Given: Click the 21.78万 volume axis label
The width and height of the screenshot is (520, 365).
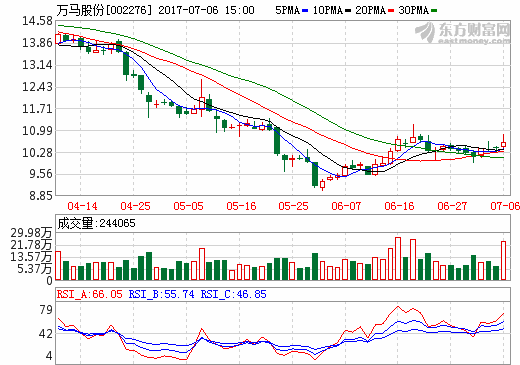Looking at the screenshot, I should point(31,245).
